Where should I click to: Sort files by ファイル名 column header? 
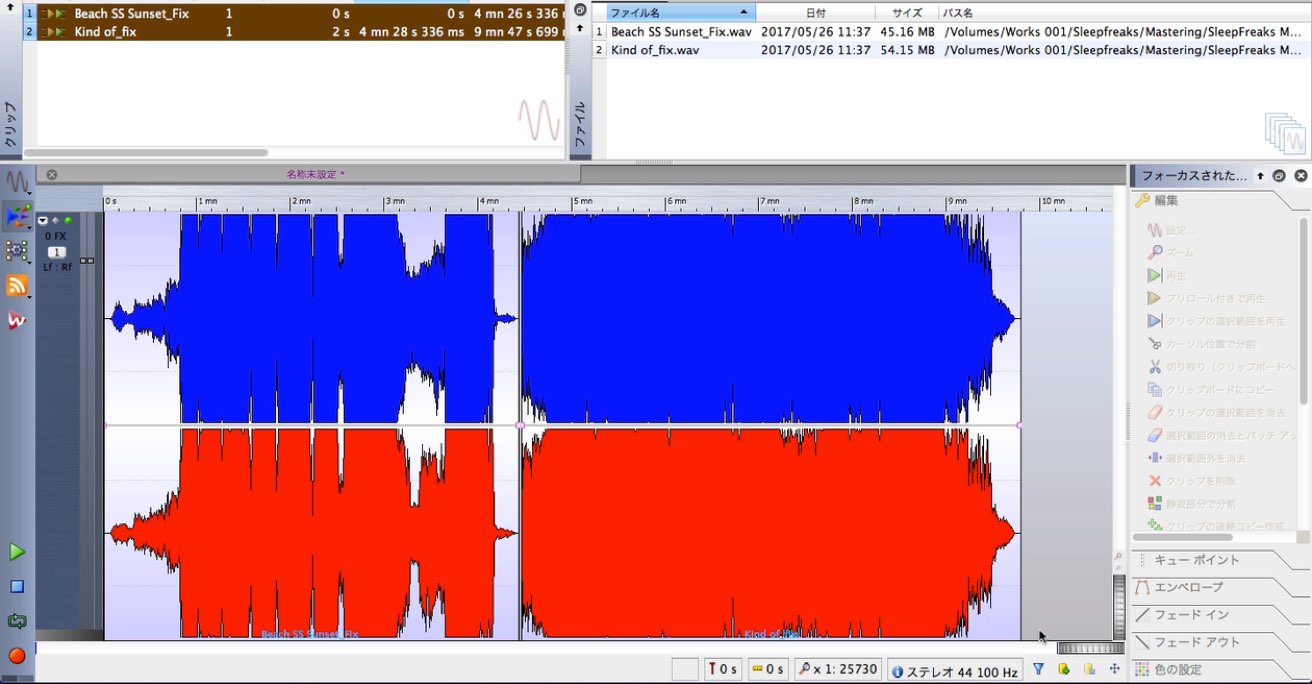coord(681,13)
